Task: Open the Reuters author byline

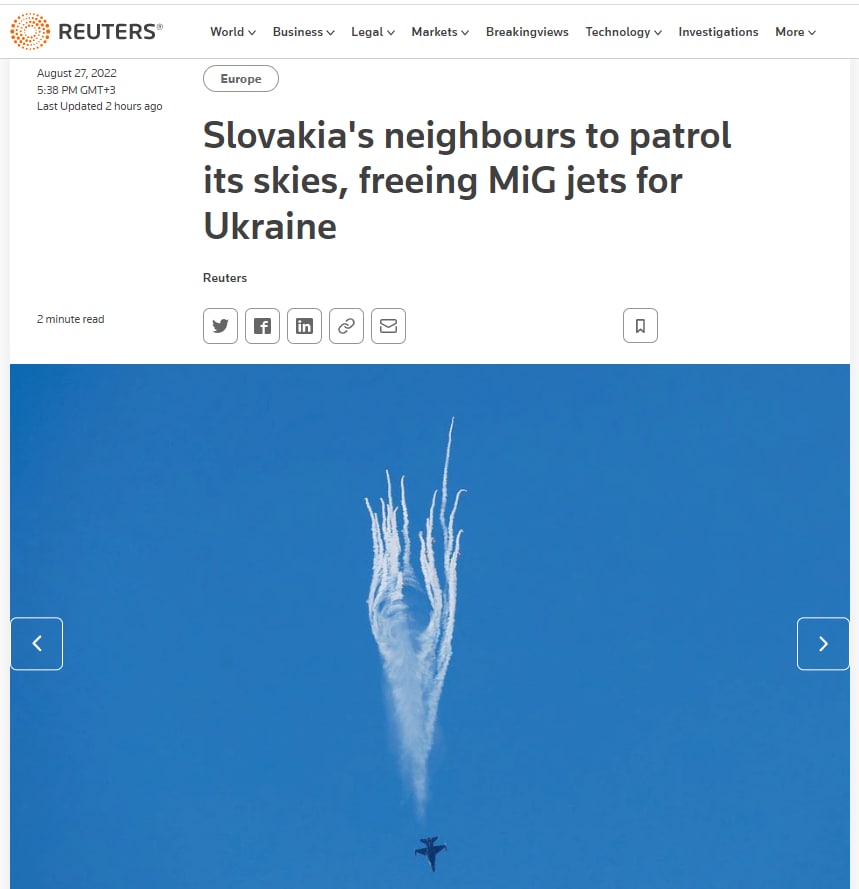Action: (225, 278)
